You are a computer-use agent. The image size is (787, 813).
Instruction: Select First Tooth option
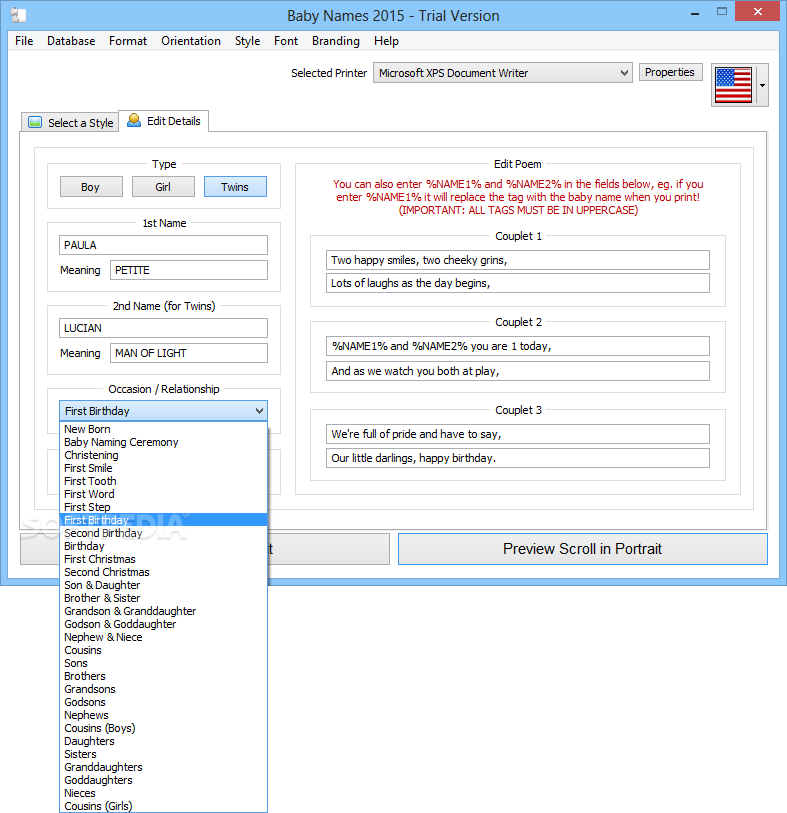tap(163, 481)
